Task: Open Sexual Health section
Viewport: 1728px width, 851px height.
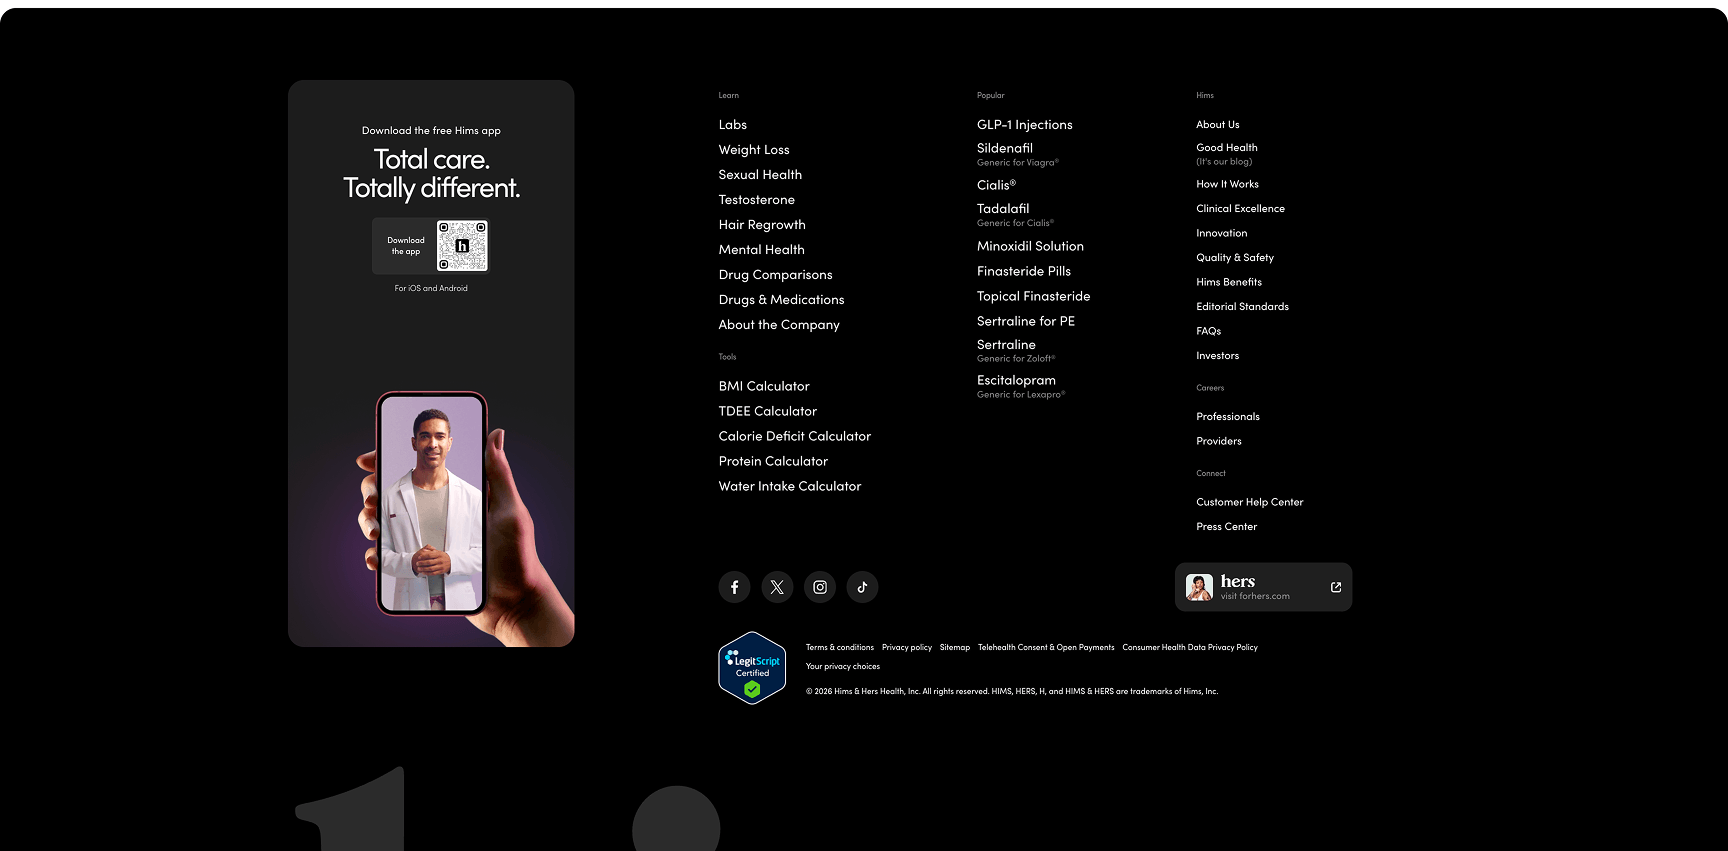Action: [760, 175]
